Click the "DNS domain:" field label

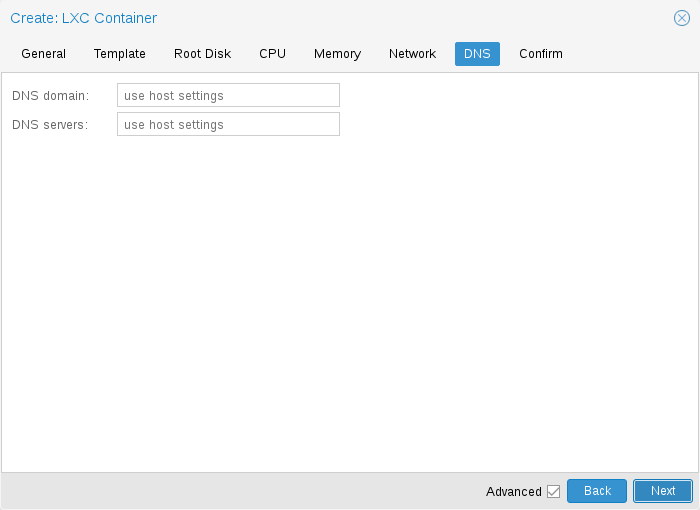[x=50, y=96]
